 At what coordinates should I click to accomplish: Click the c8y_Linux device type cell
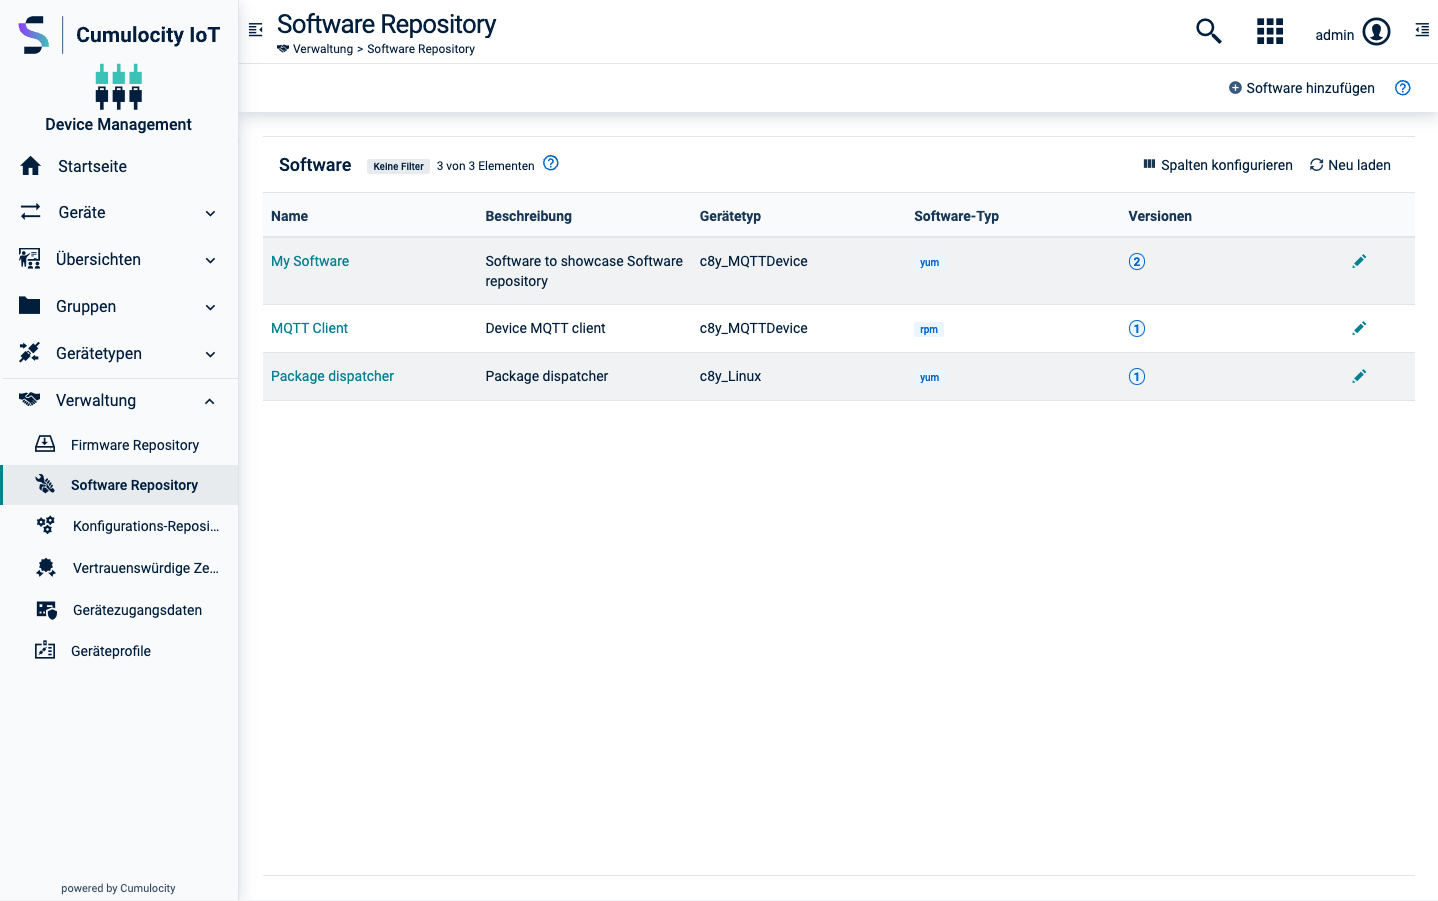click(730, 376)
